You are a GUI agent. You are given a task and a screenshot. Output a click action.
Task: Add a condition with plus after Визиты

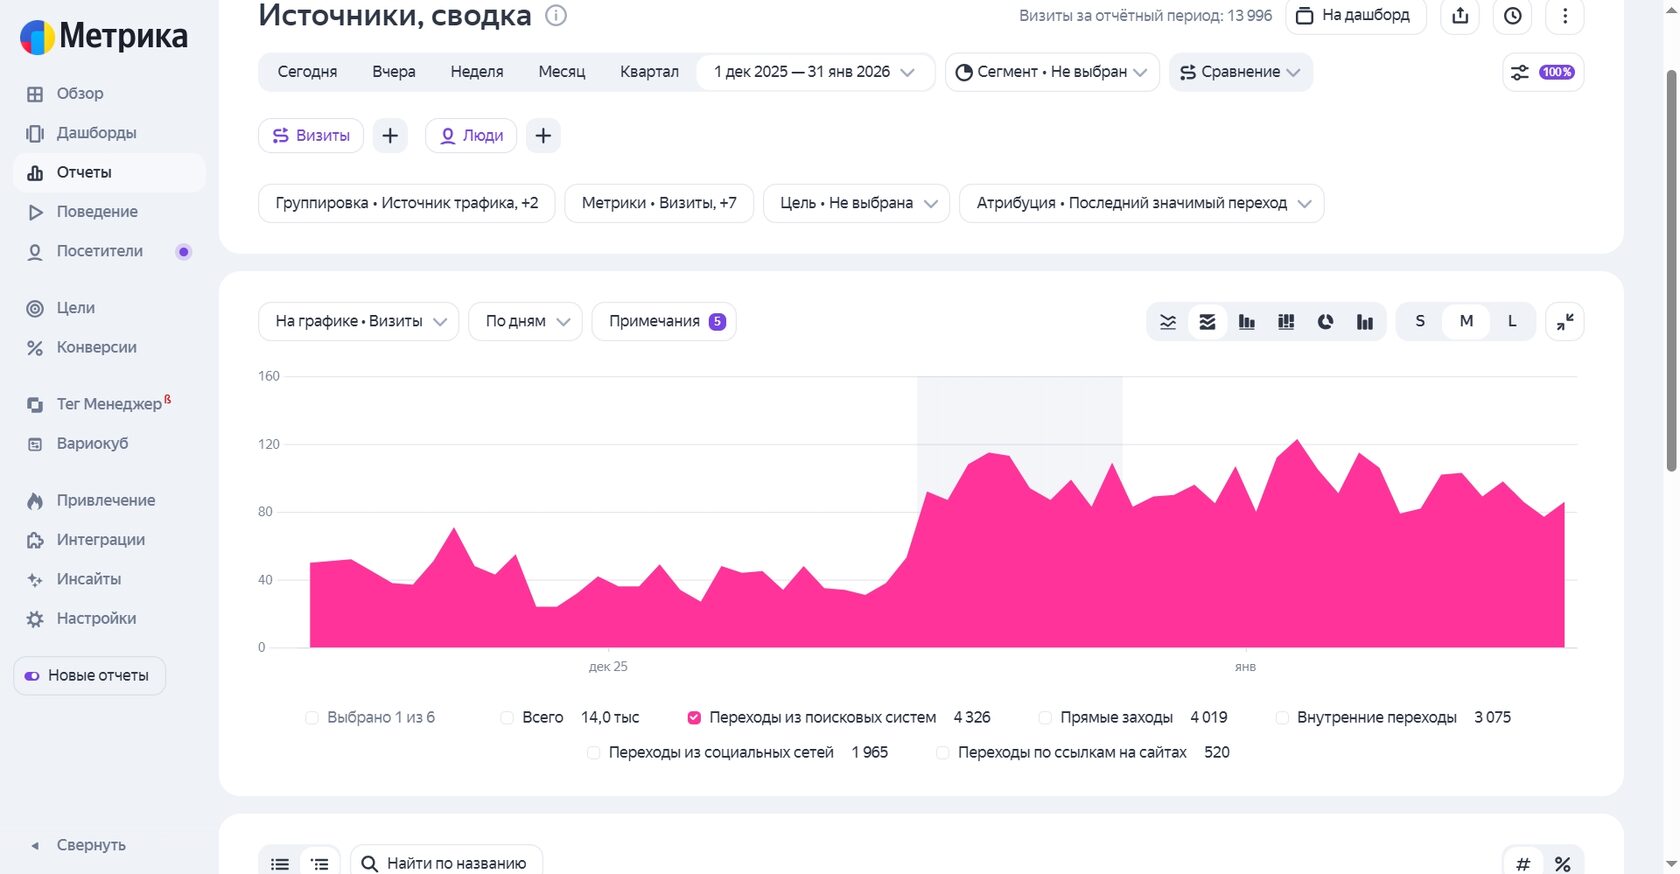pyautogui.click(x=390, y=136)
